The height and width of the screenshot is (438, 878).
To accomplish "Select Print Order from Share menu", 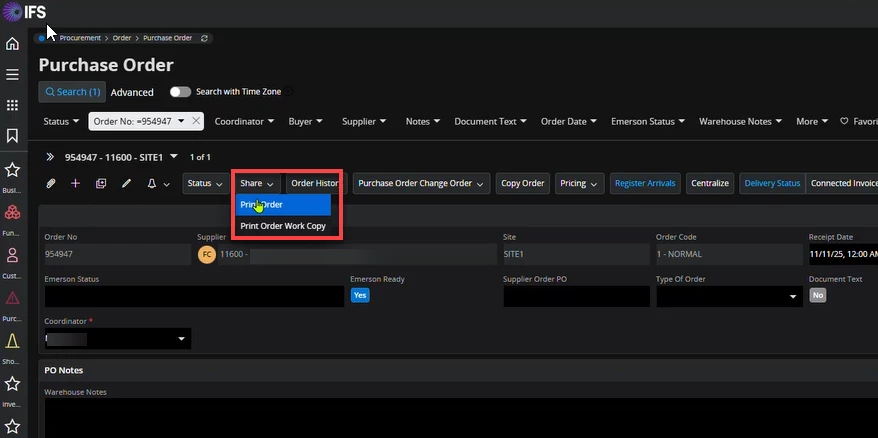I will (x=283, y=205).
